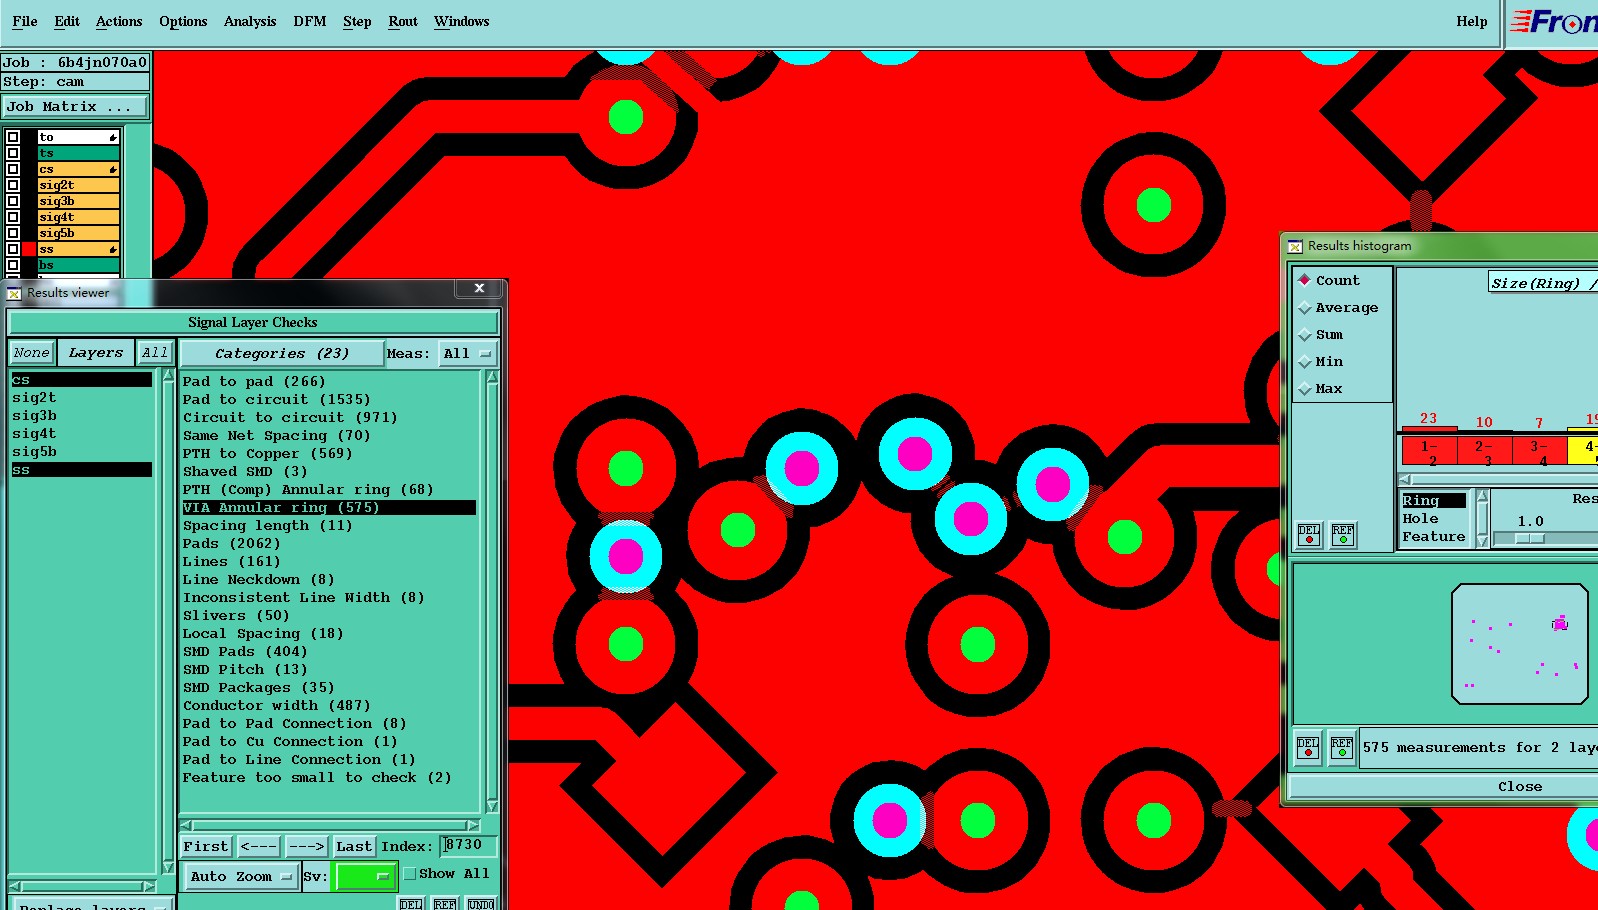Select 'Slivers (50)' category
This screenshot has height=910, width=1598.
pyautogui.click(x=236, y=616)
